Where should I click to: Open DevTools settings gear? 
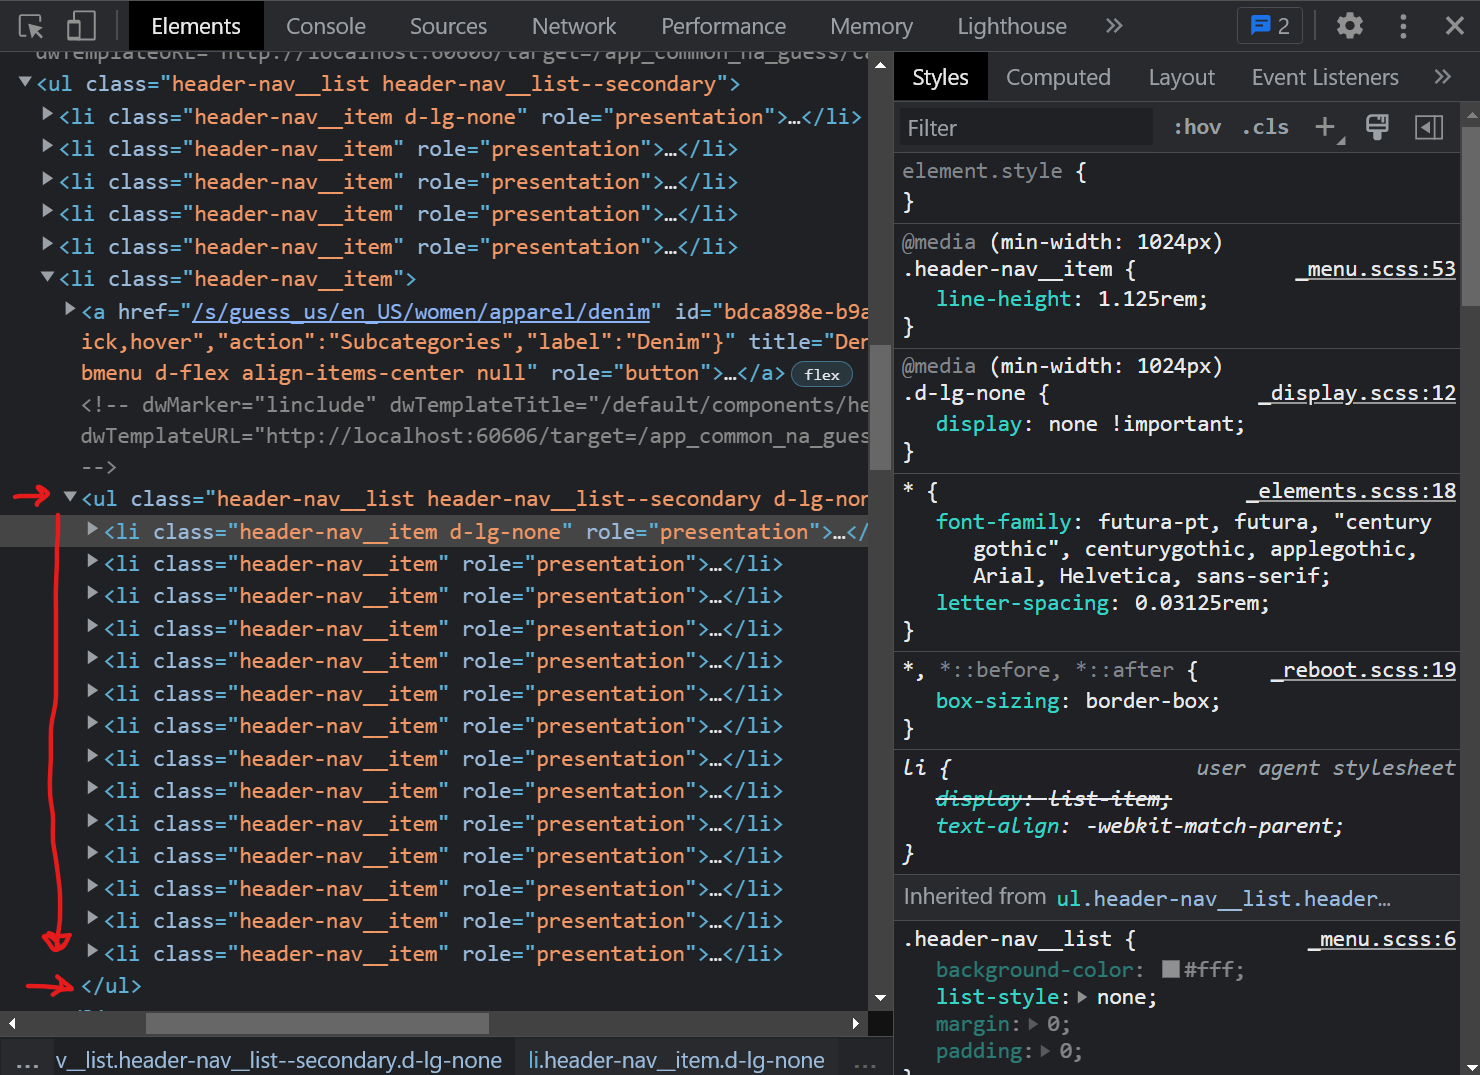(x=1349, y=26)
